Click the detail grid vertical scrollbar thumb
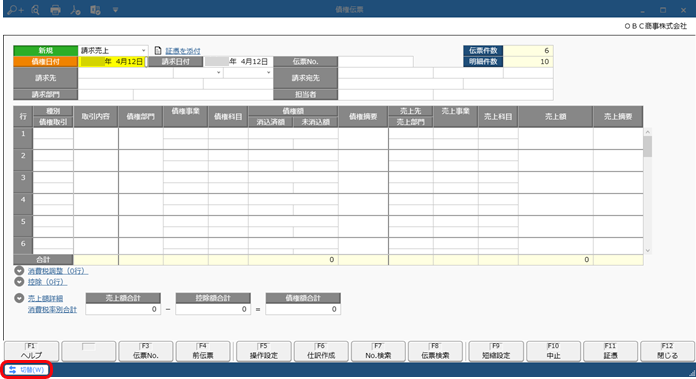This screenshot has width=696, height=379. pos(648,146)
